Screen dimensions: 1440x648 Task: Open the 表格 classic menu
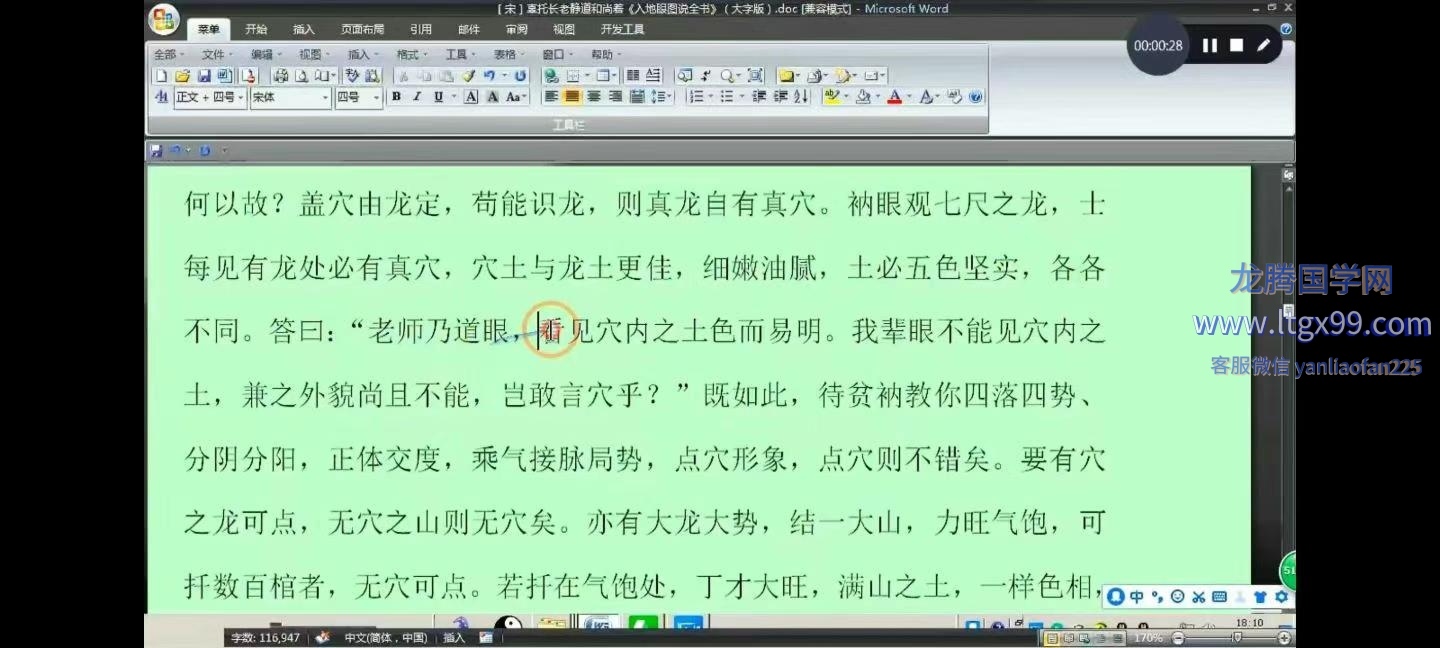pos(507,54)
